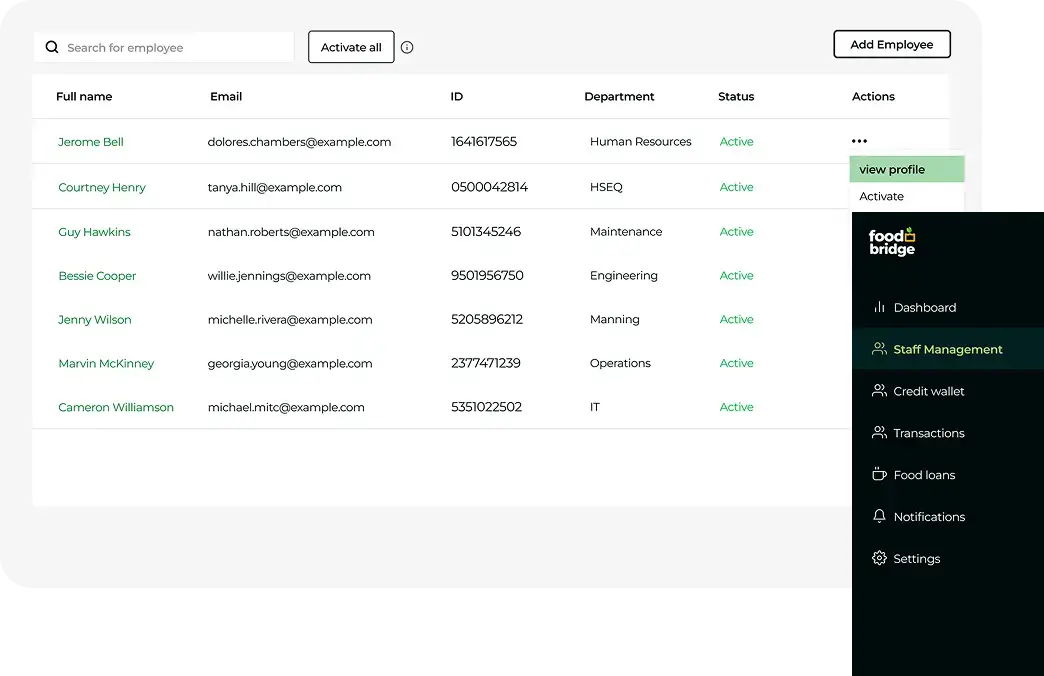This screenshot has width=1044, height=676.
Task: Select 'view profile' from the actions menu
Action: [x=892, y=170]
